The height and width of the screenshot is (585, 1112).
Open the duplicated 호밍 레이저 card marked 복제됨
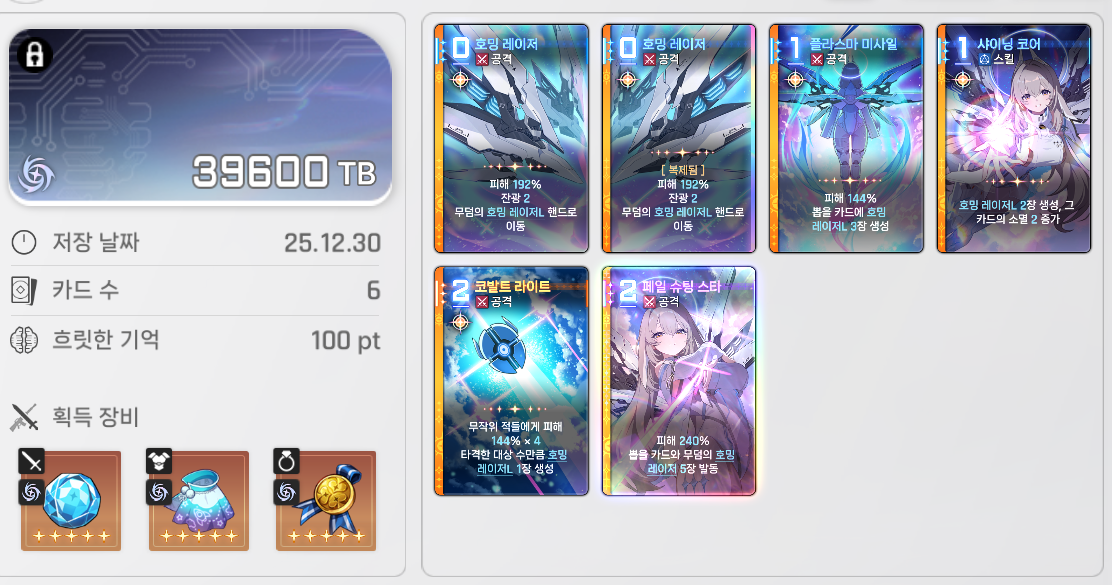pos(679,138)
